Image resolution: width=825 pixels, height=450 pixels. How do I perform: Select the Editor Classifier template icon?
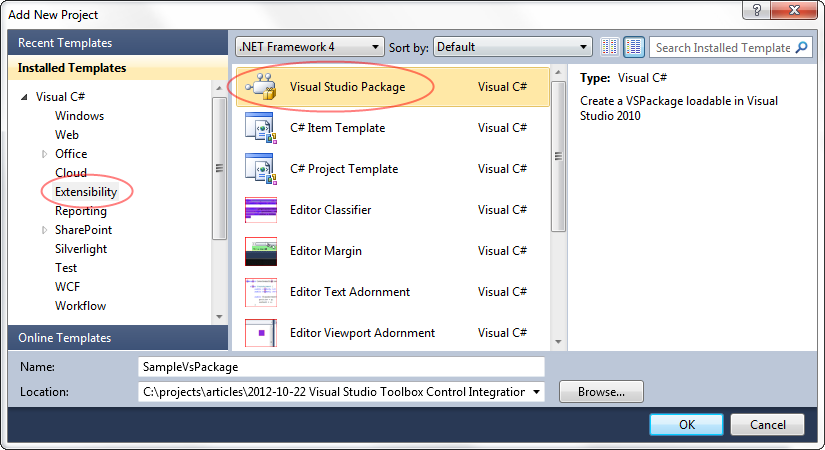pyautogui.click(x=261, y=210)
